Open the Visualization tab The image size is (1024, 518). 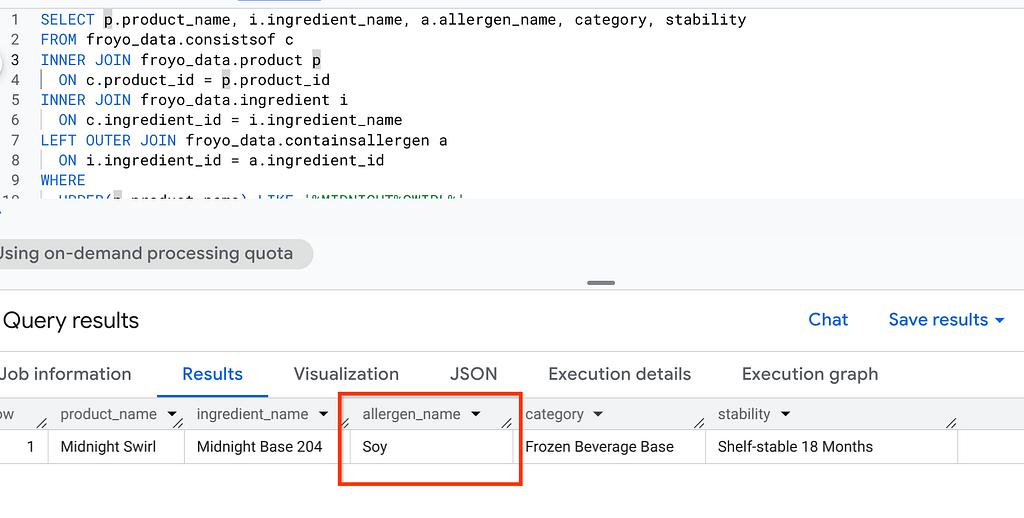[346, 374]
